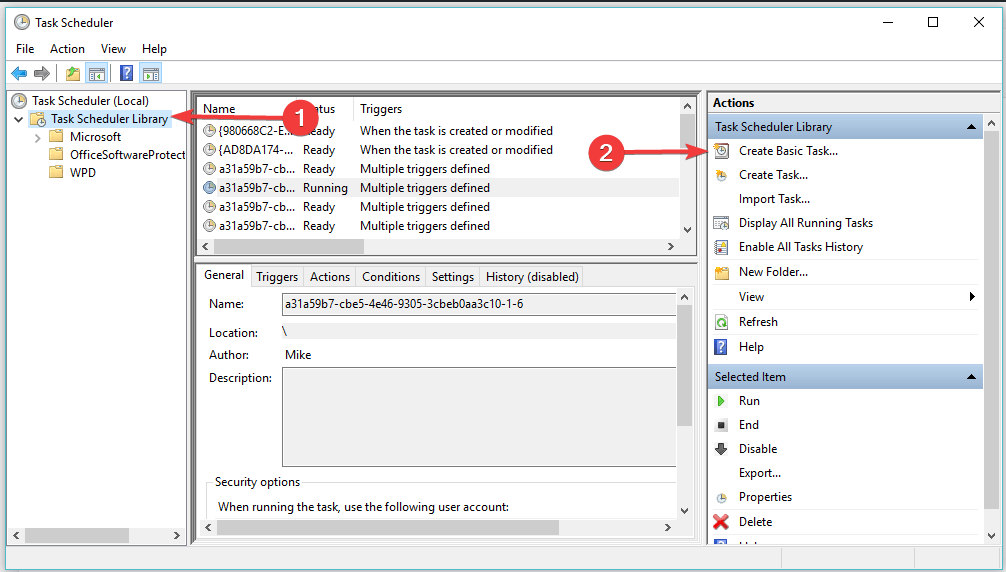
Task: Click the End stop square icon
Action: [721, 425]
